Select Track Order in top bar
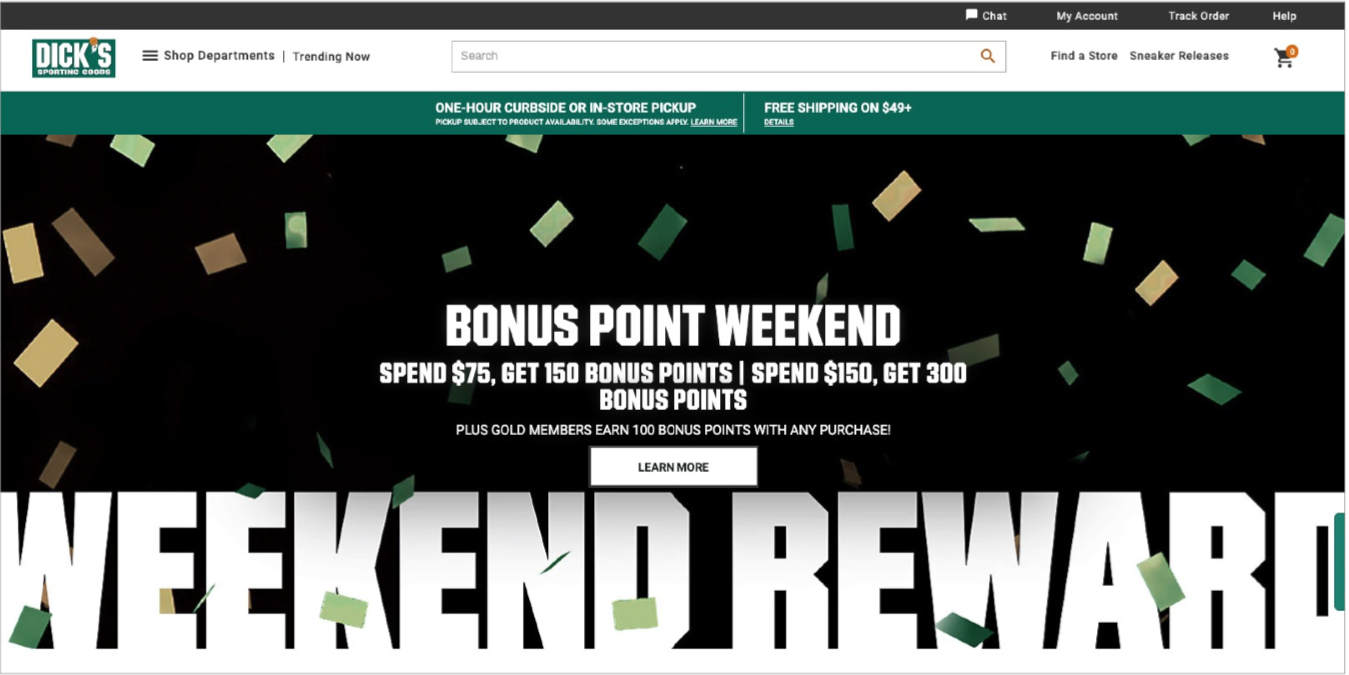The width and height of the screenshot is (1349, 675). [1198, 16]
